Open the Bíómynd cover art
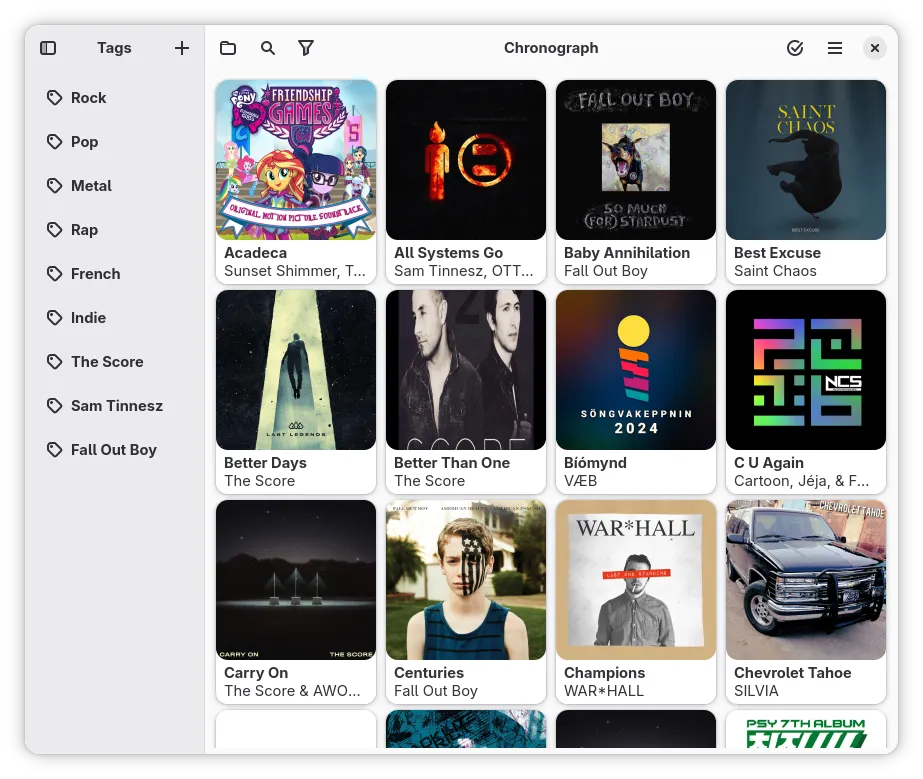Viewport: 923px width, 779px height. 636,370
